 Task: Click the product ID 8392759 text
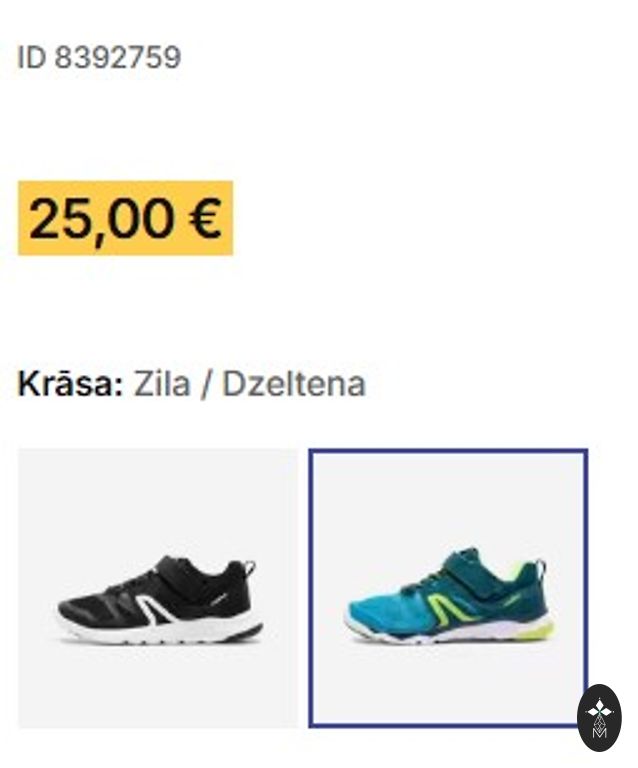tap(99, 57)
